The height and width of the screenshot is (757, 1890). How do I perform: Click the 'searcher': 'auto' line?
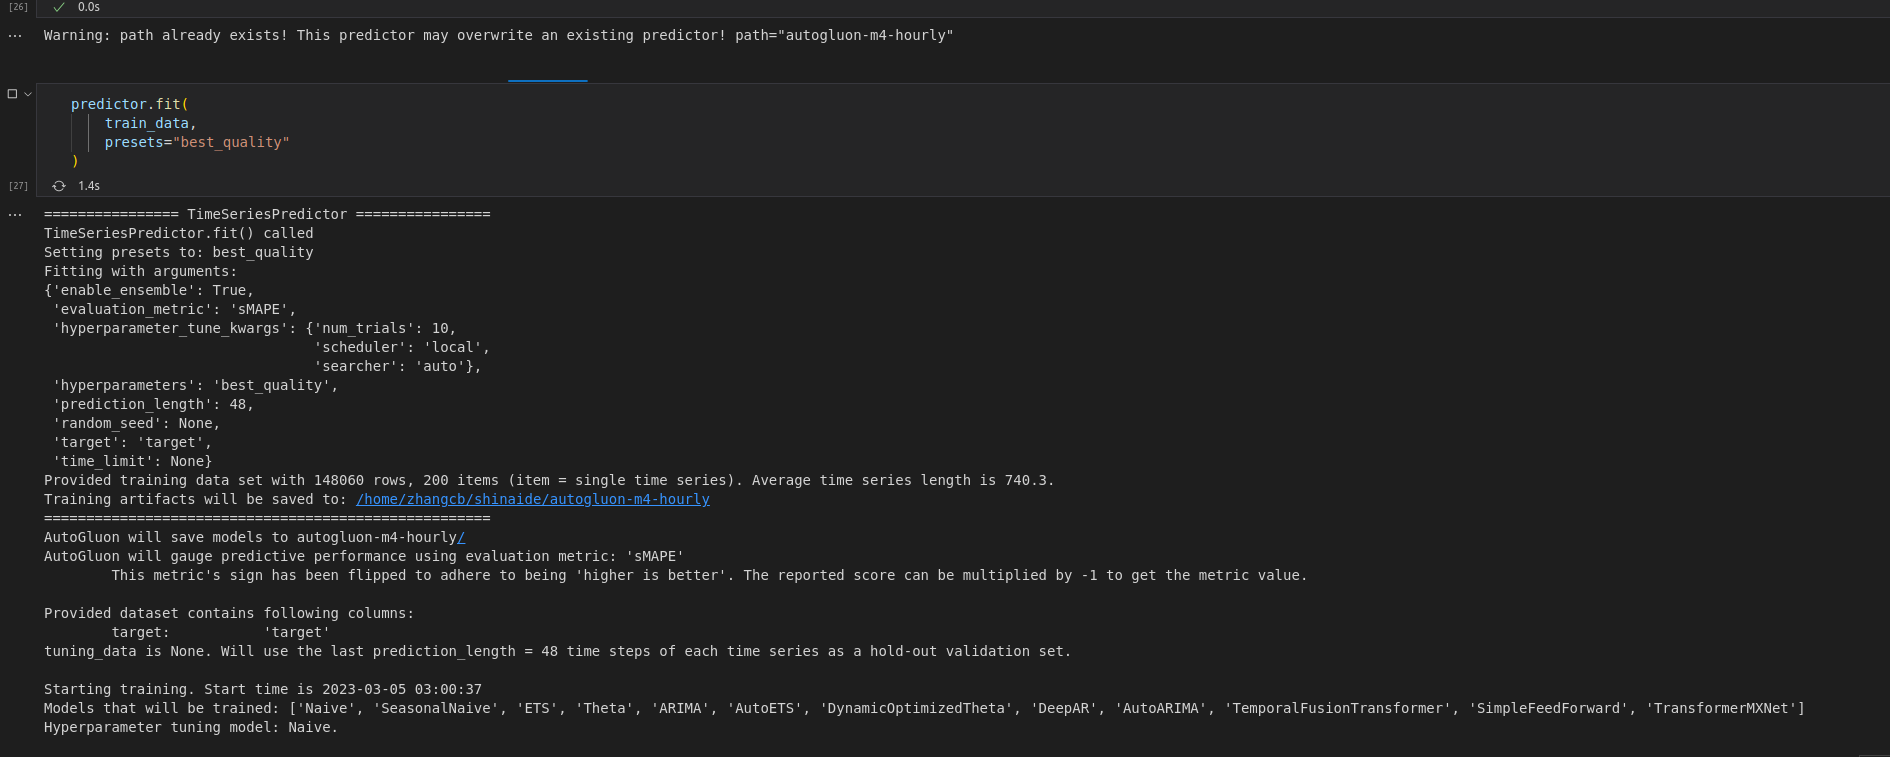tap(398, 366)
